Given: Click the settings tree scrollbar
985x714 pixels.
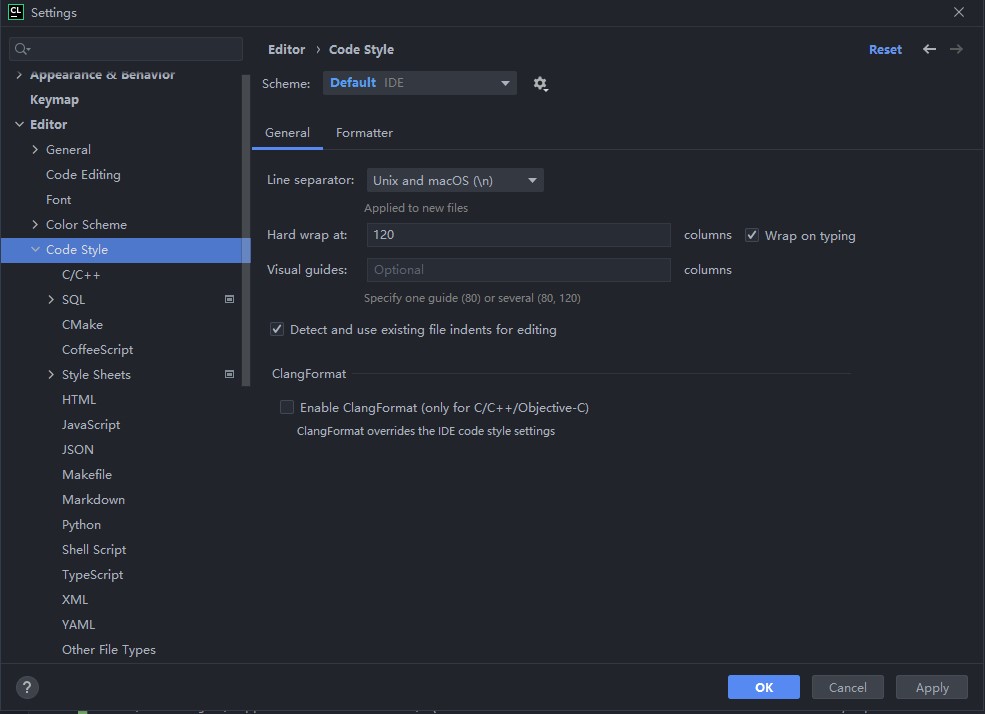Looking at the screenshot, I should (x=246, y=230).
